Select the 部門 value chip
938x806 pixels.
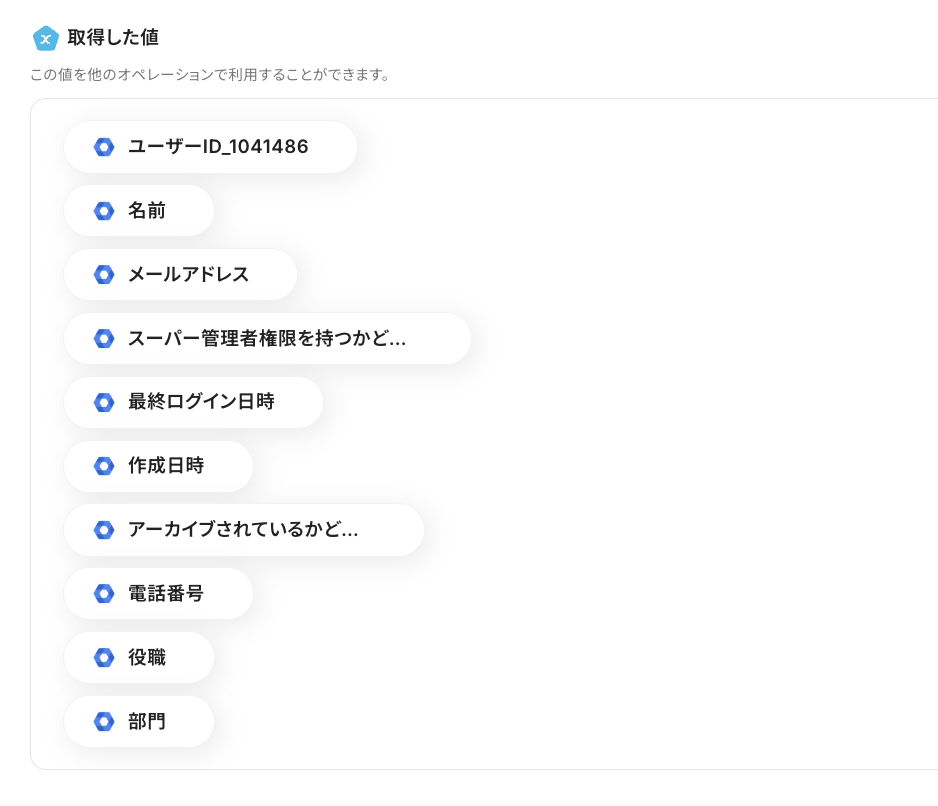147,721
